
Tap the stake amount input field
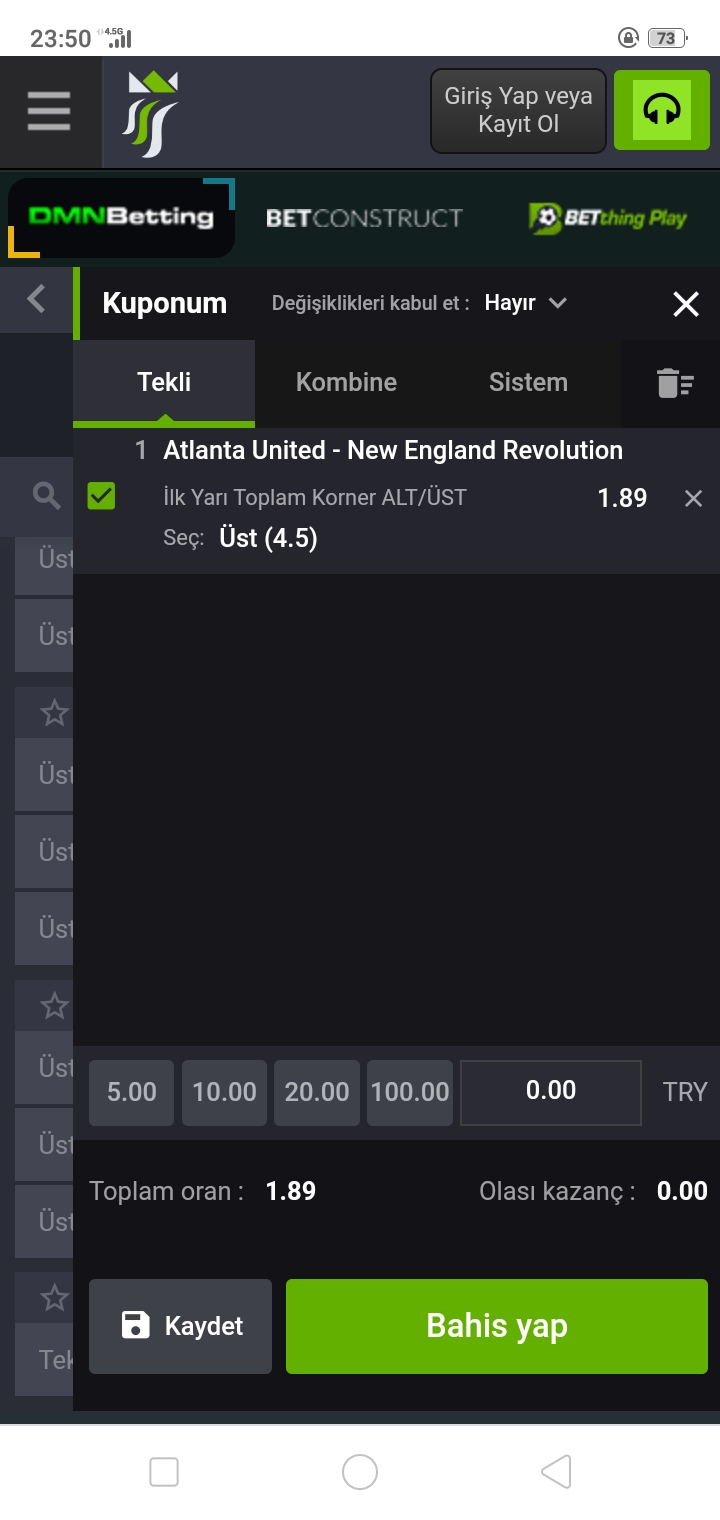coord(551,1092)
